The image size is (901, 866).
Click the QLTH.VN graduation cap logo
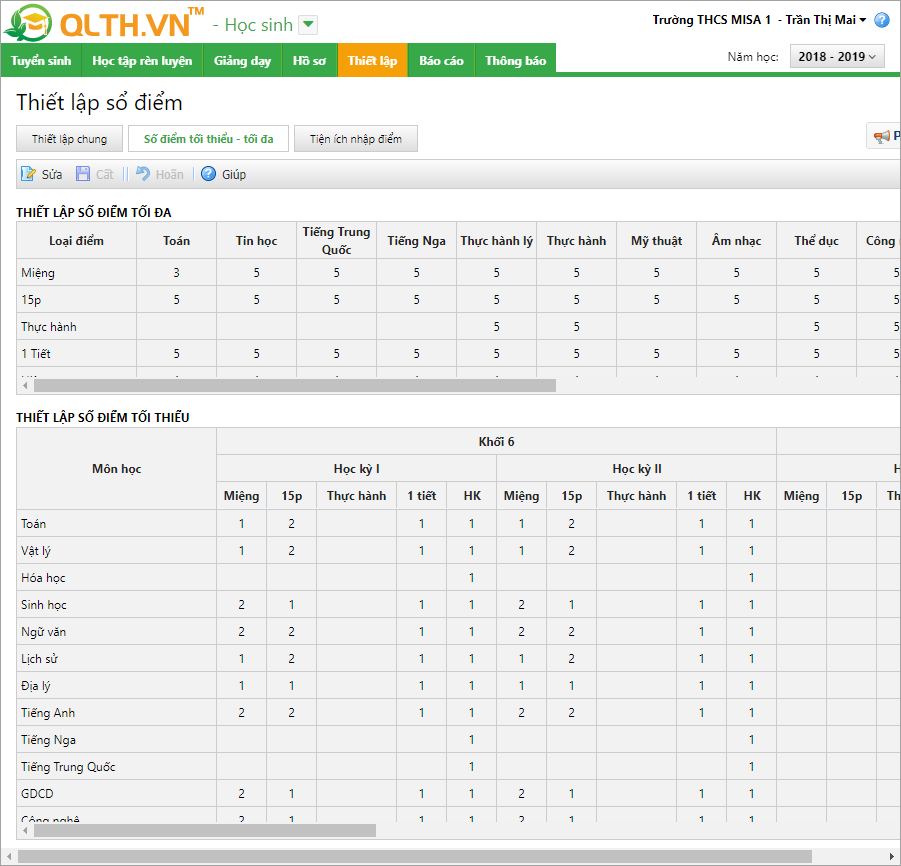pos(28,23)
